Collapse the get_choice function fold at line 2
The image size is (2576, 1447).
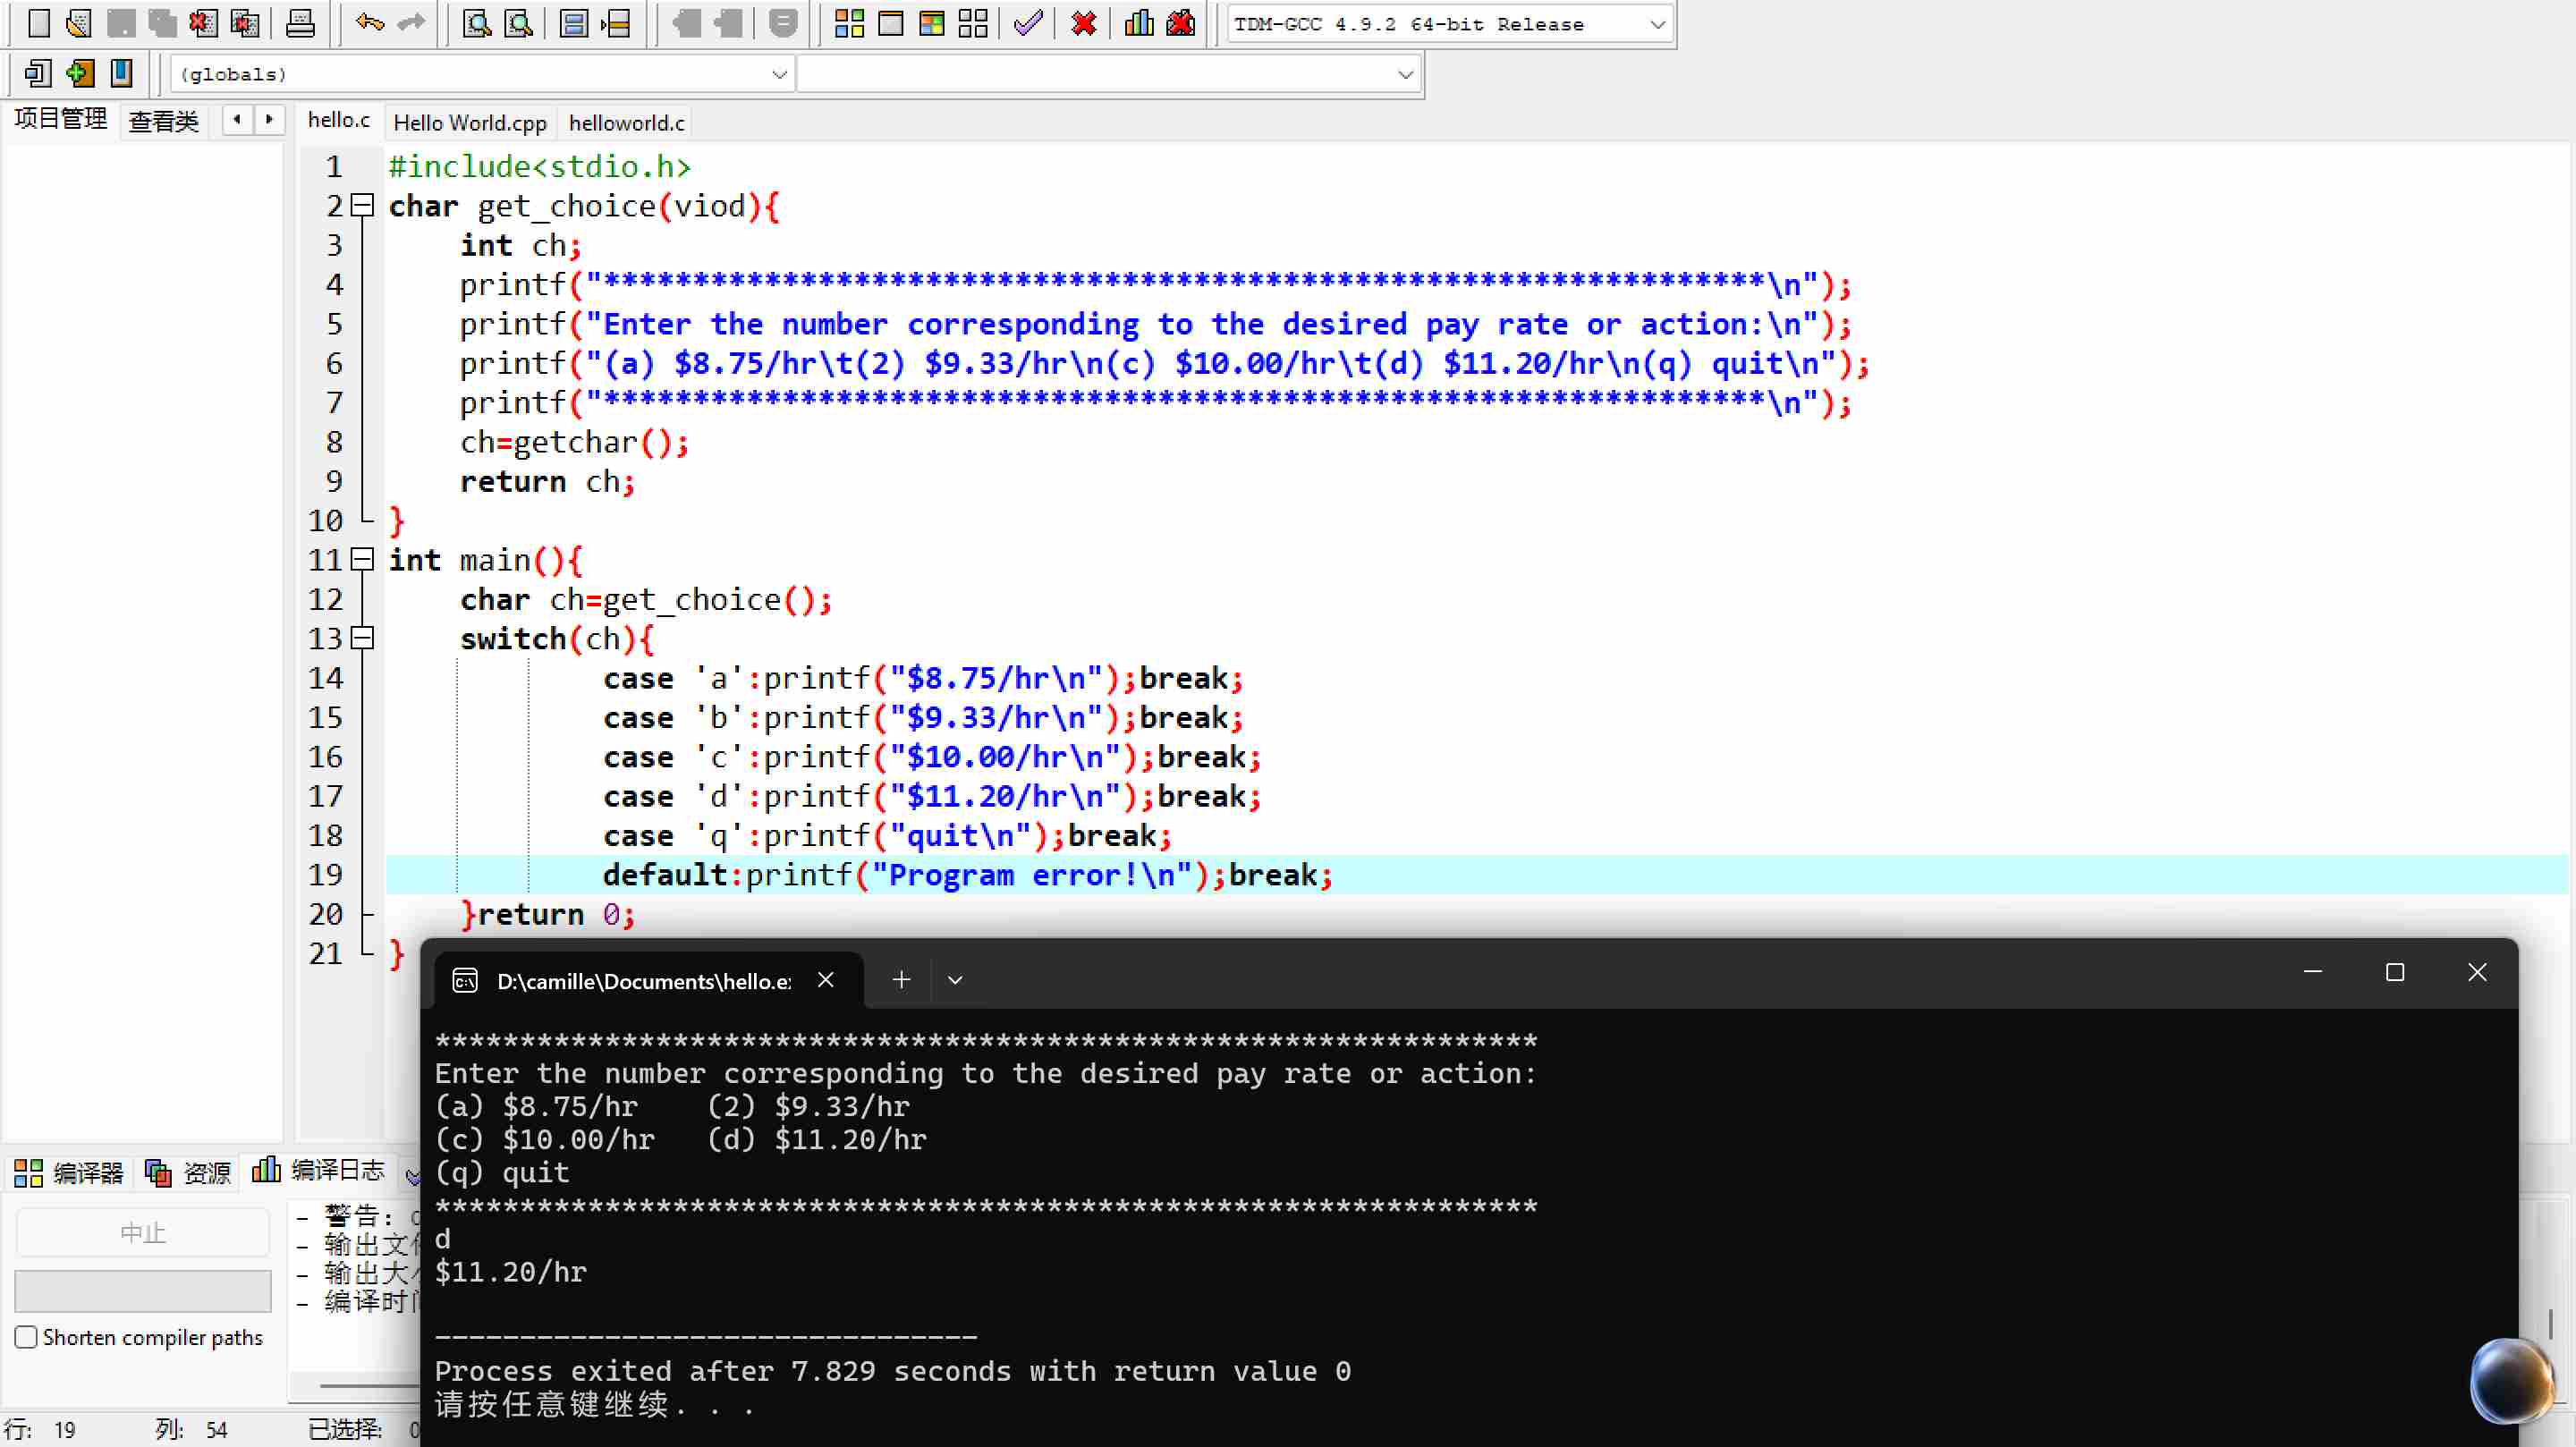[364, 206]
